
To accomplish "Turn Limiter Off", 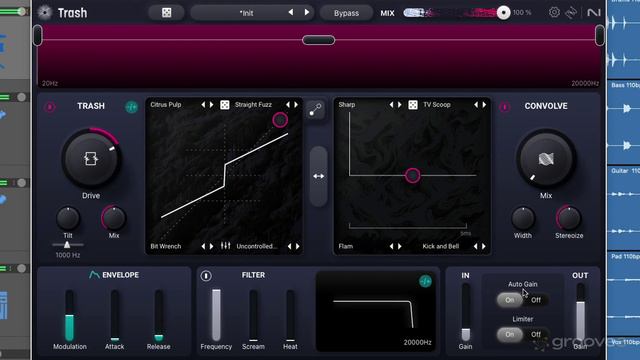I will 536,335.
